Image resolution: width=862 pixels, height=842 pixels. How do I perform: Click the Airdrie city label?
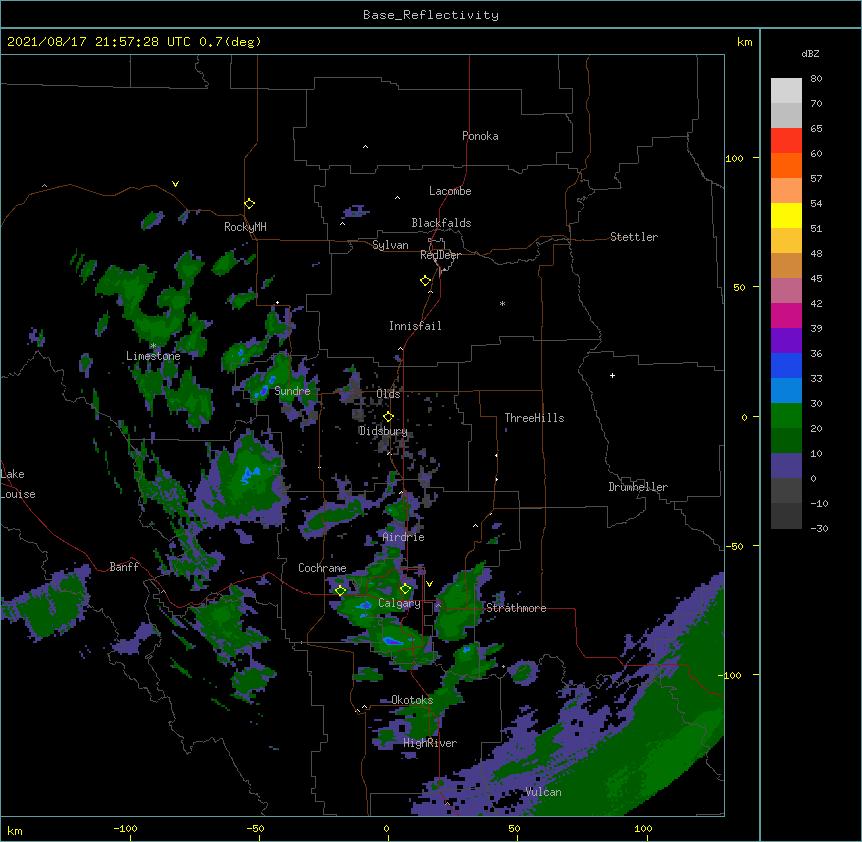point(404,537)
